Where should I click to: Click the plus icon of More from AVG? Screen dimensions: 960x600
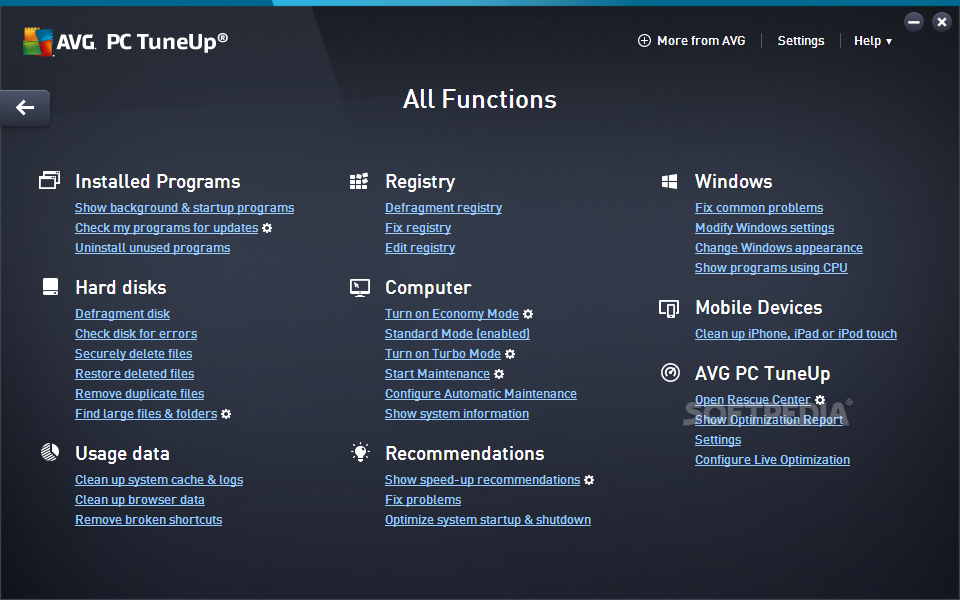644,40
